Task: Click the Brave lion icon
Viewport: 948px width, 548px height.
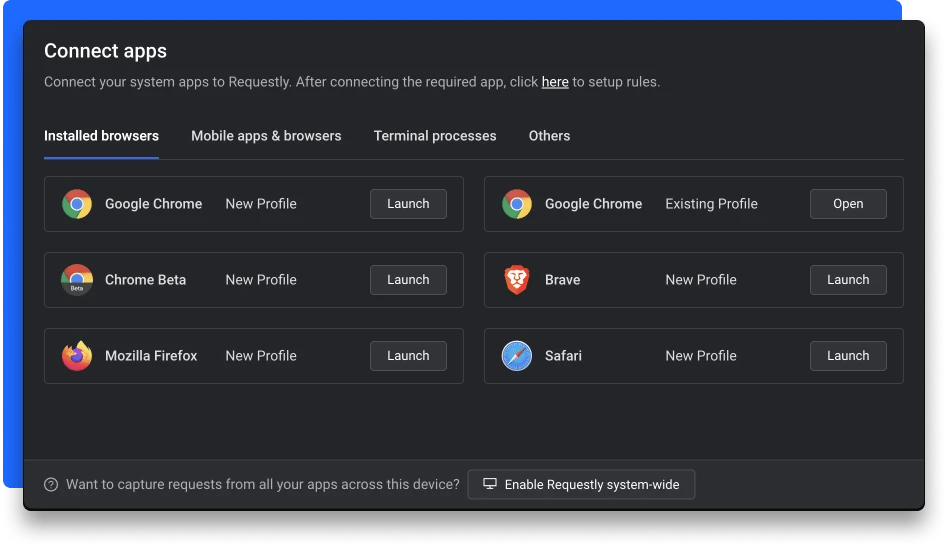Action: point(517,280)
